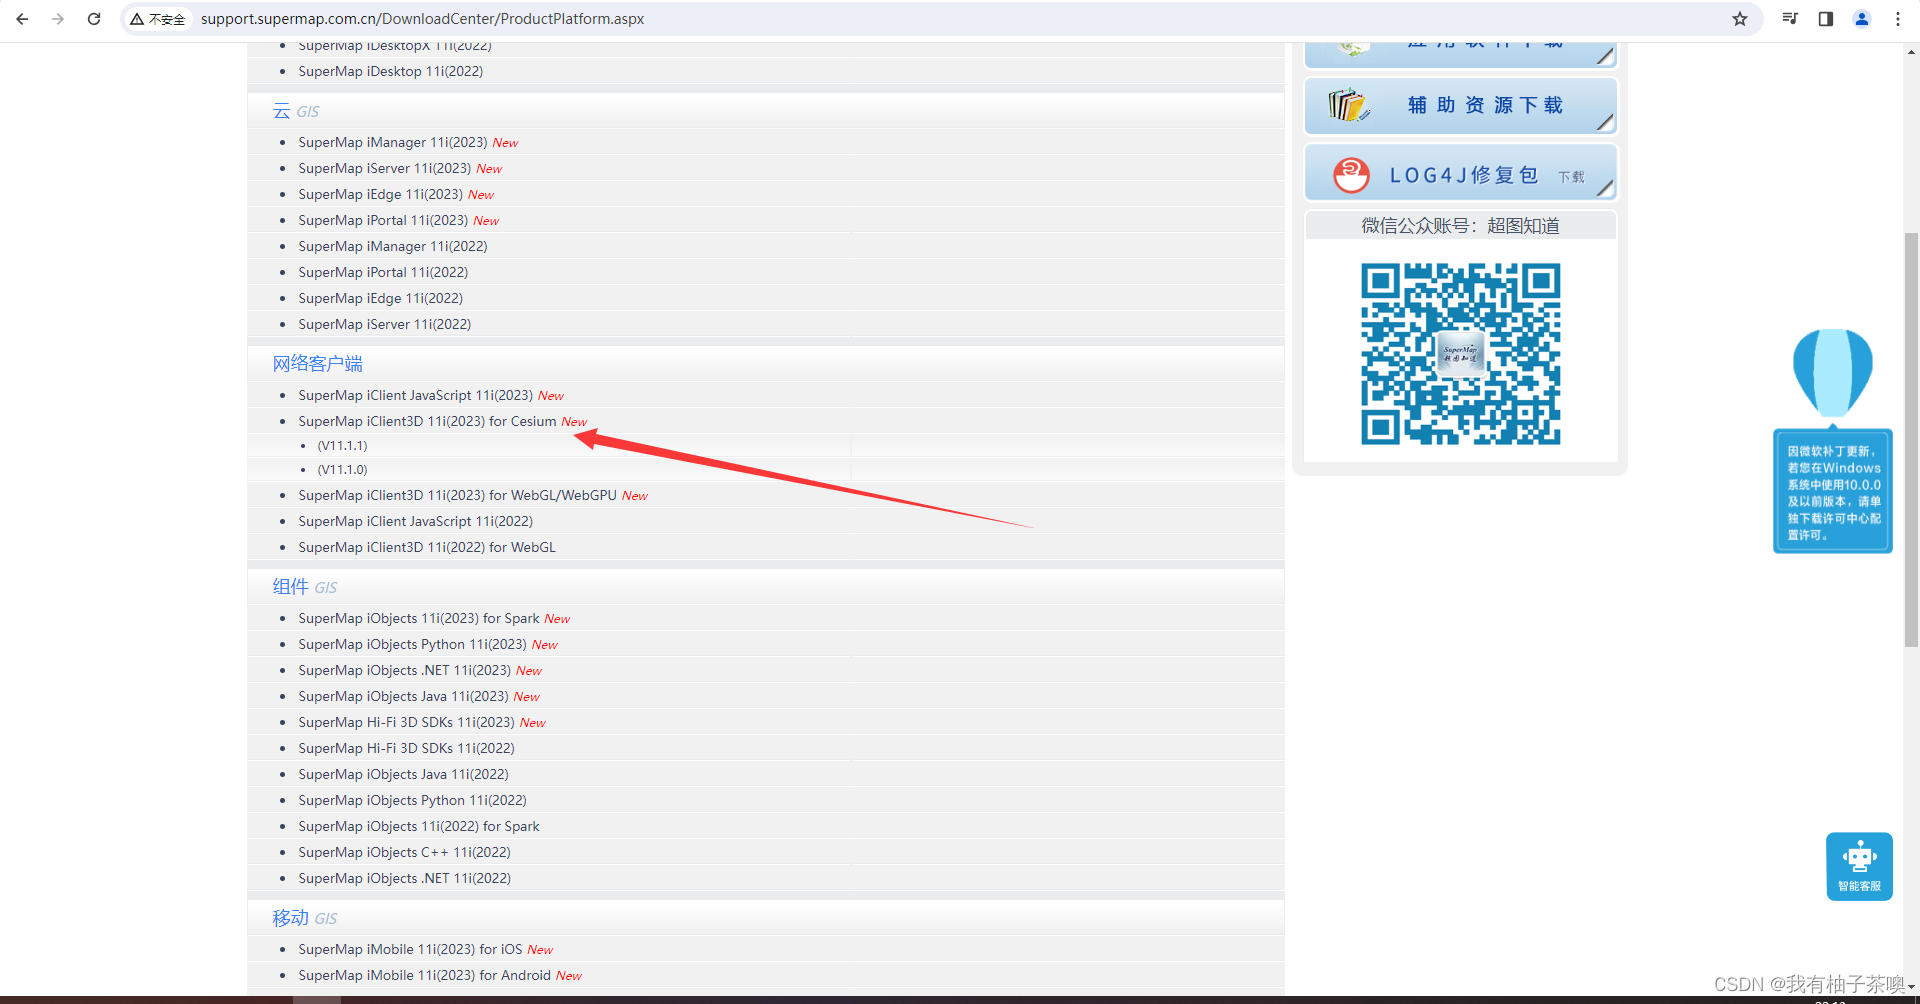Open iObjects Python 11i(2022) link
Viewport: 1920px width, 1004px height.
click(412, 800)
